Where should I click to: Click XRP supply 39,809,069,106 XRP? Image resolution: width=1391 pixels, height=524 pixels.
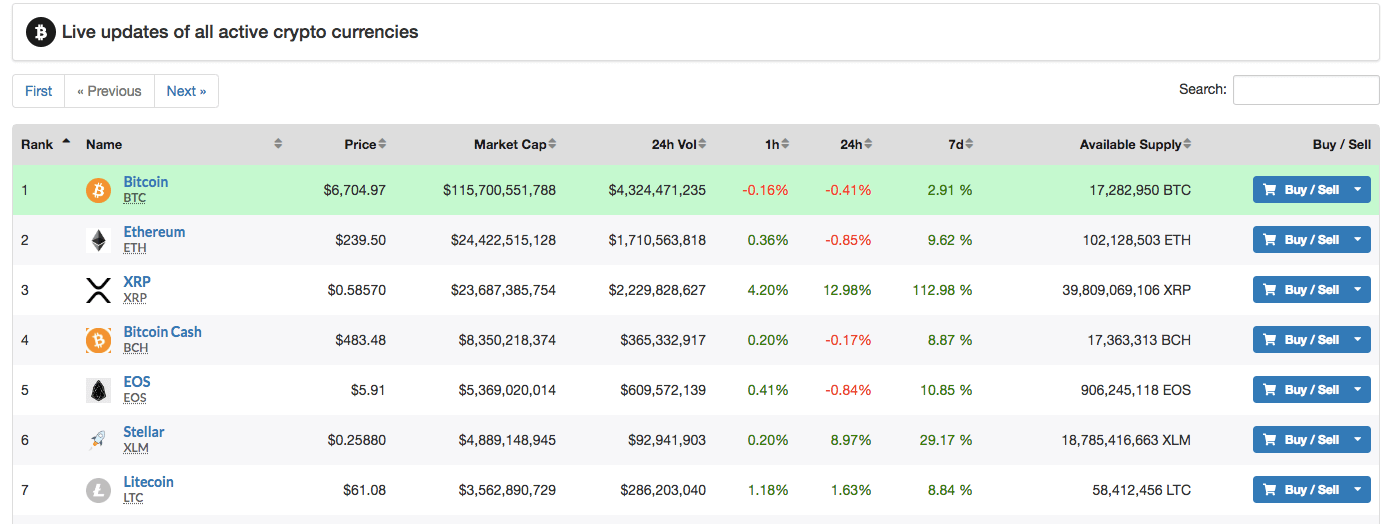pyautogui.click(x=1127, y=290)
